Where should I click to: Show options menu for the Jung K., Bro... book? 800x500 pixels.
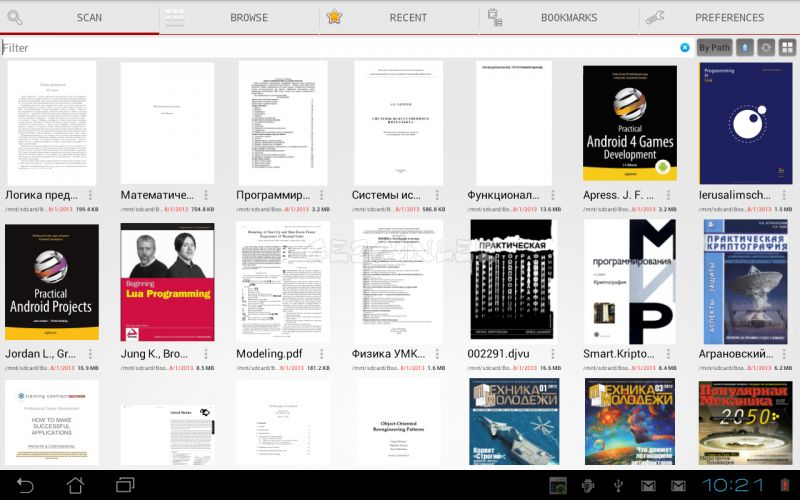point(206,354)
